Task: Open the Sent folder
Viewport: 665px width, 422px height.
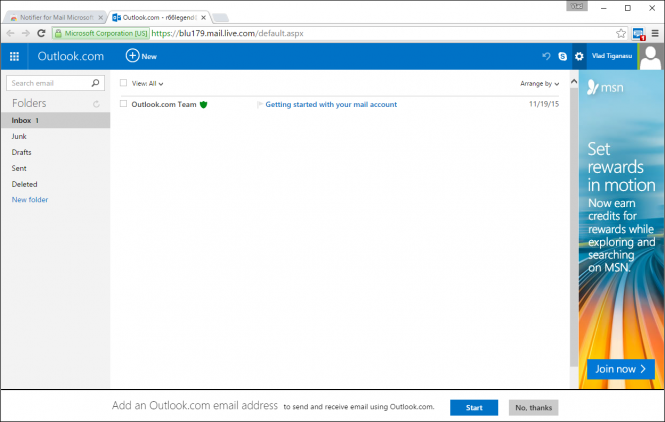Action: pos(19,168)
